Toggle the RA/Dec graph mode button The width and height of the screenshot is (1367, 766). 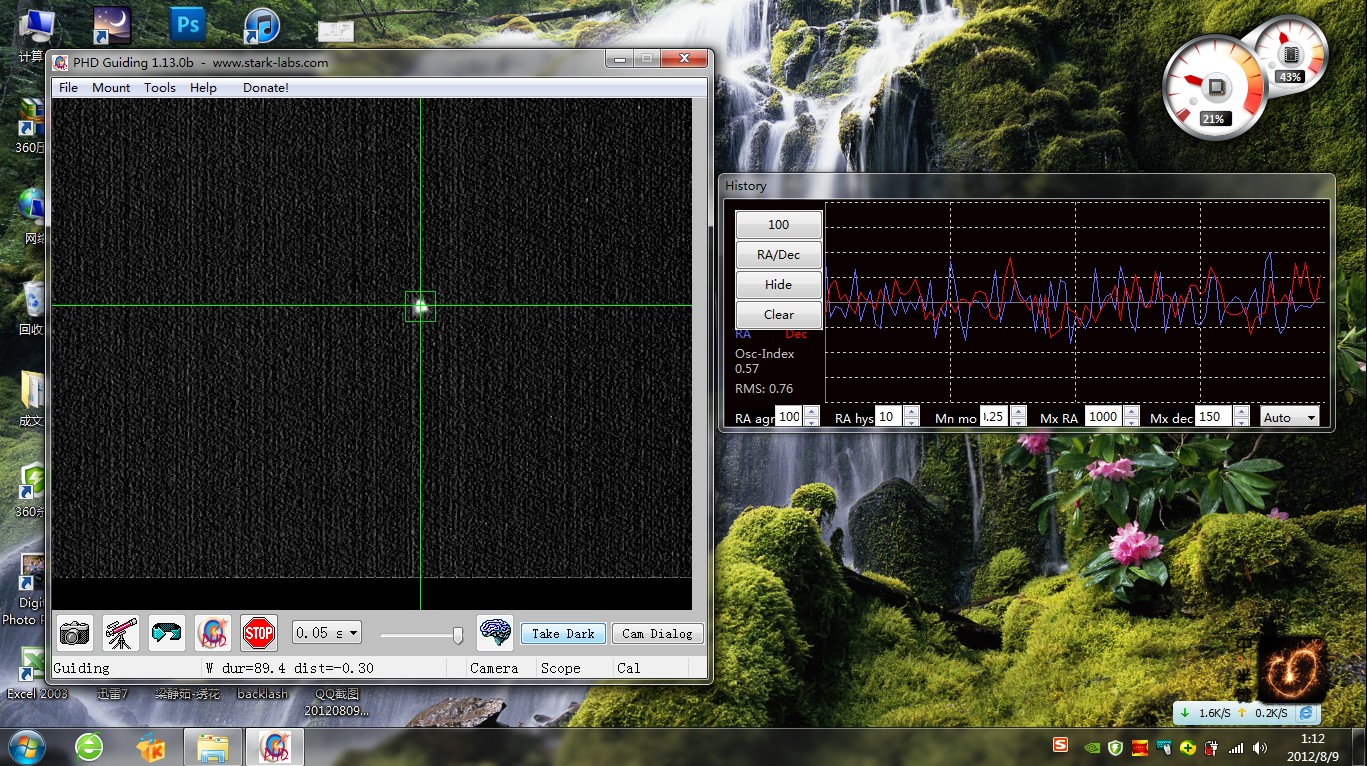[x=779, y=255]
